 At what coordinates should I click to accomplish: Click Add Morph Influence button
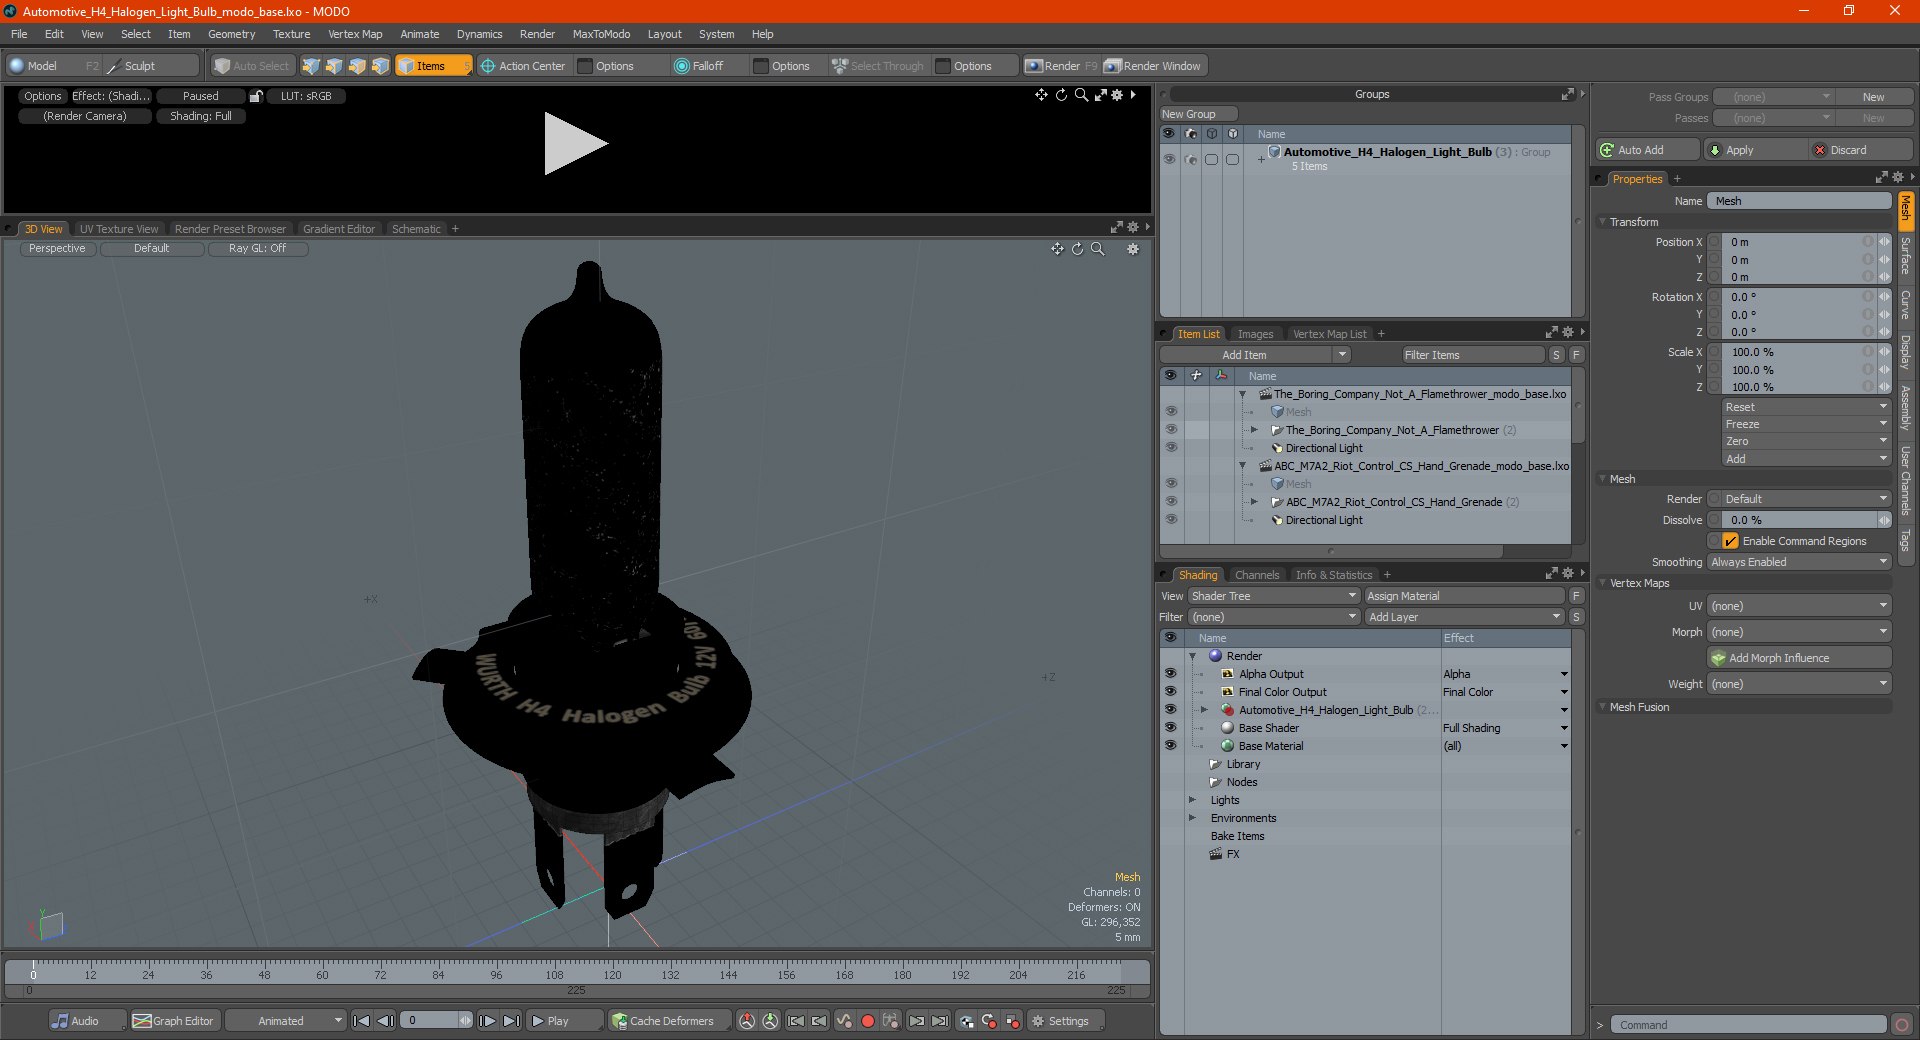click(1799, 658)
